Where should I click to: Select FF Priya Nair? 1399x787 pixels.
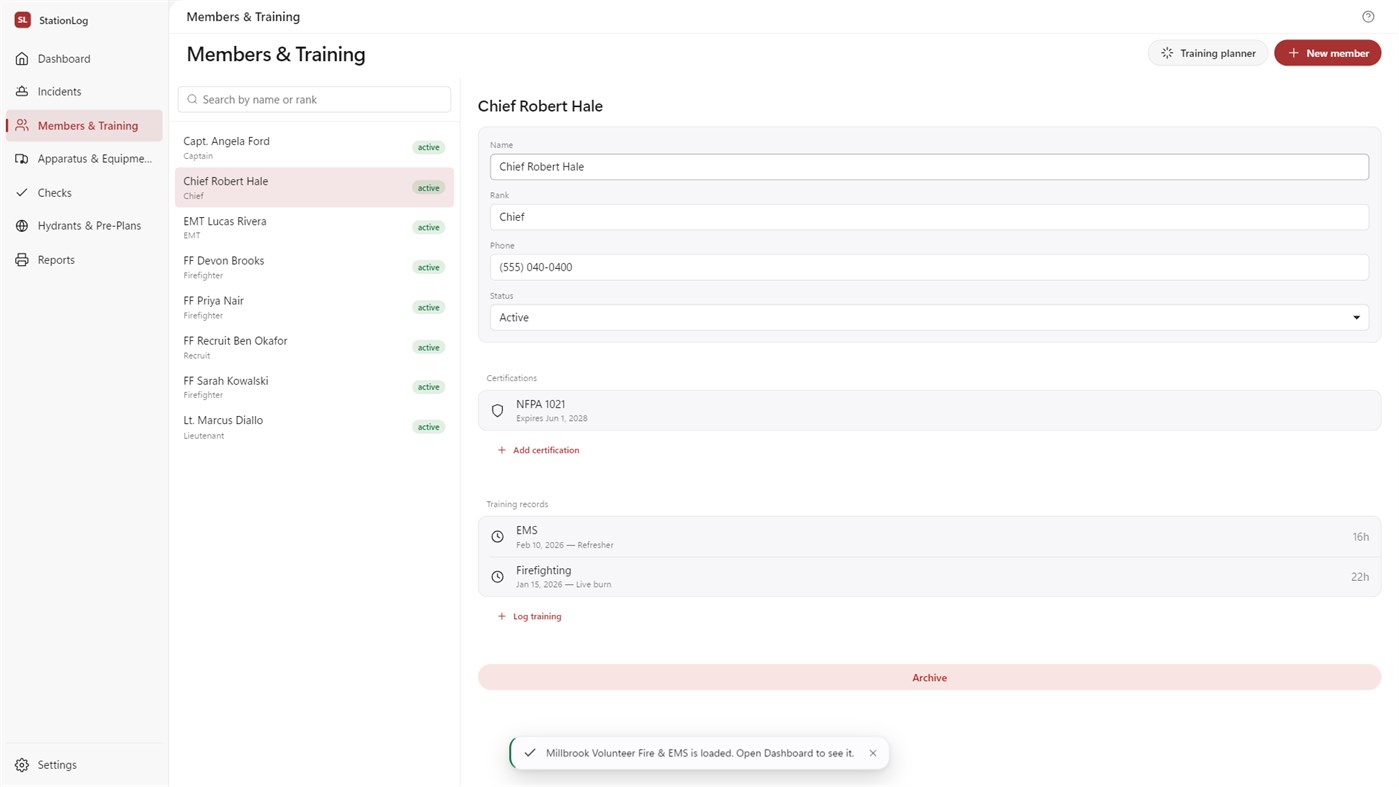click(314, 307)
